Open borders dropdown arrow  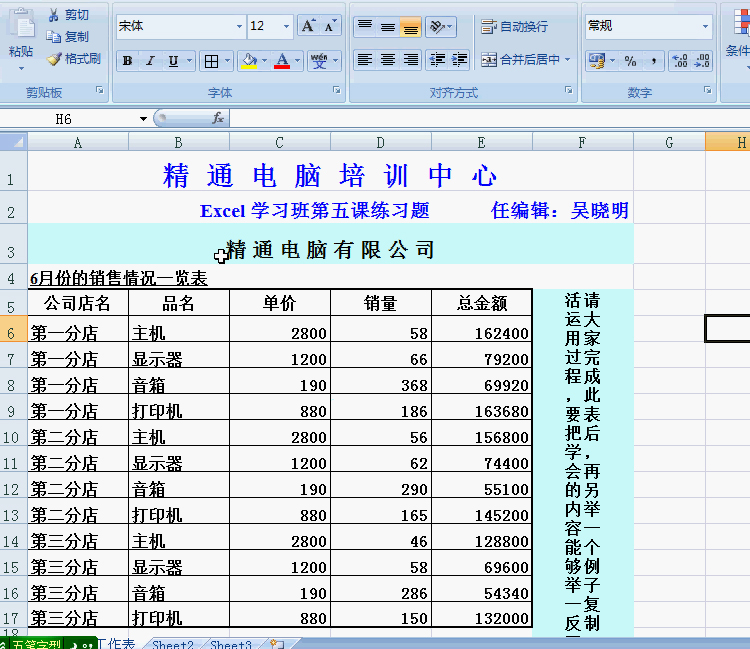(x=228, y=61)
